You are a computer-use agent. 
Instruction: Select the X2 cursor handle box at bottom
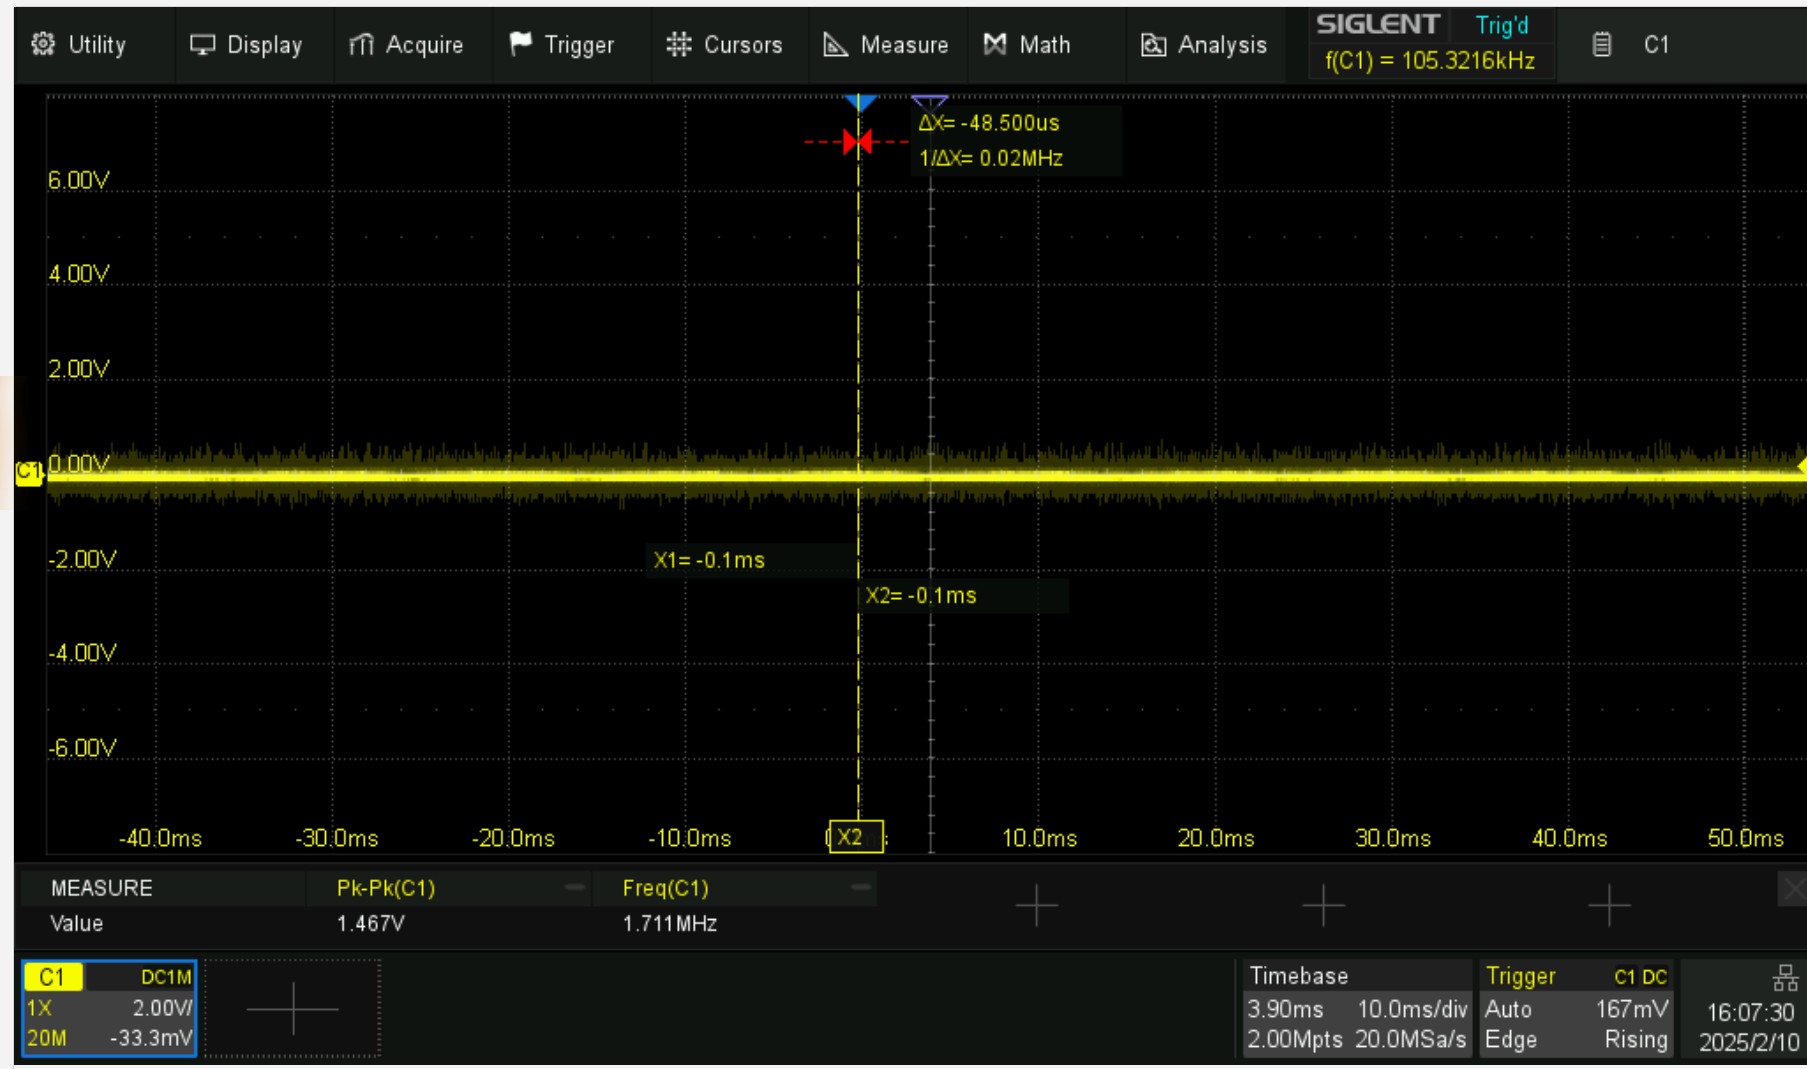pyautogui.click(x=856, y=837)
